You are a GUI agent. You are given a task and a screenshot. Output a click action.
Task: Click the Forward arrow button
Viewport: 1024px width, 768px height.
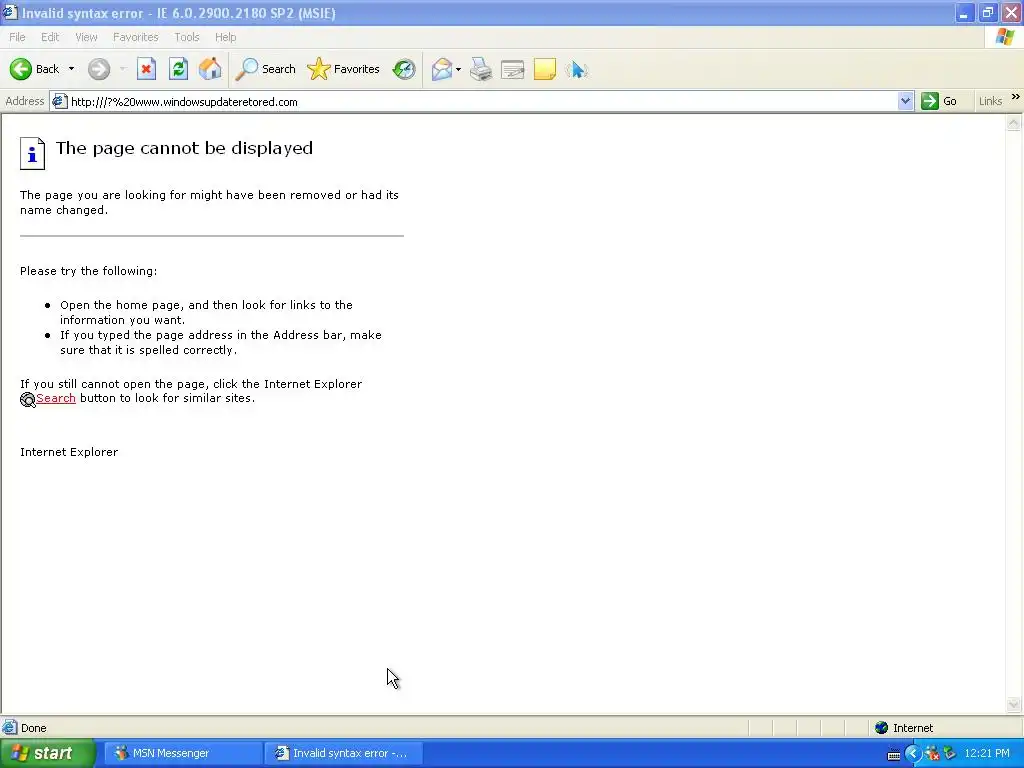coord(99,69)
